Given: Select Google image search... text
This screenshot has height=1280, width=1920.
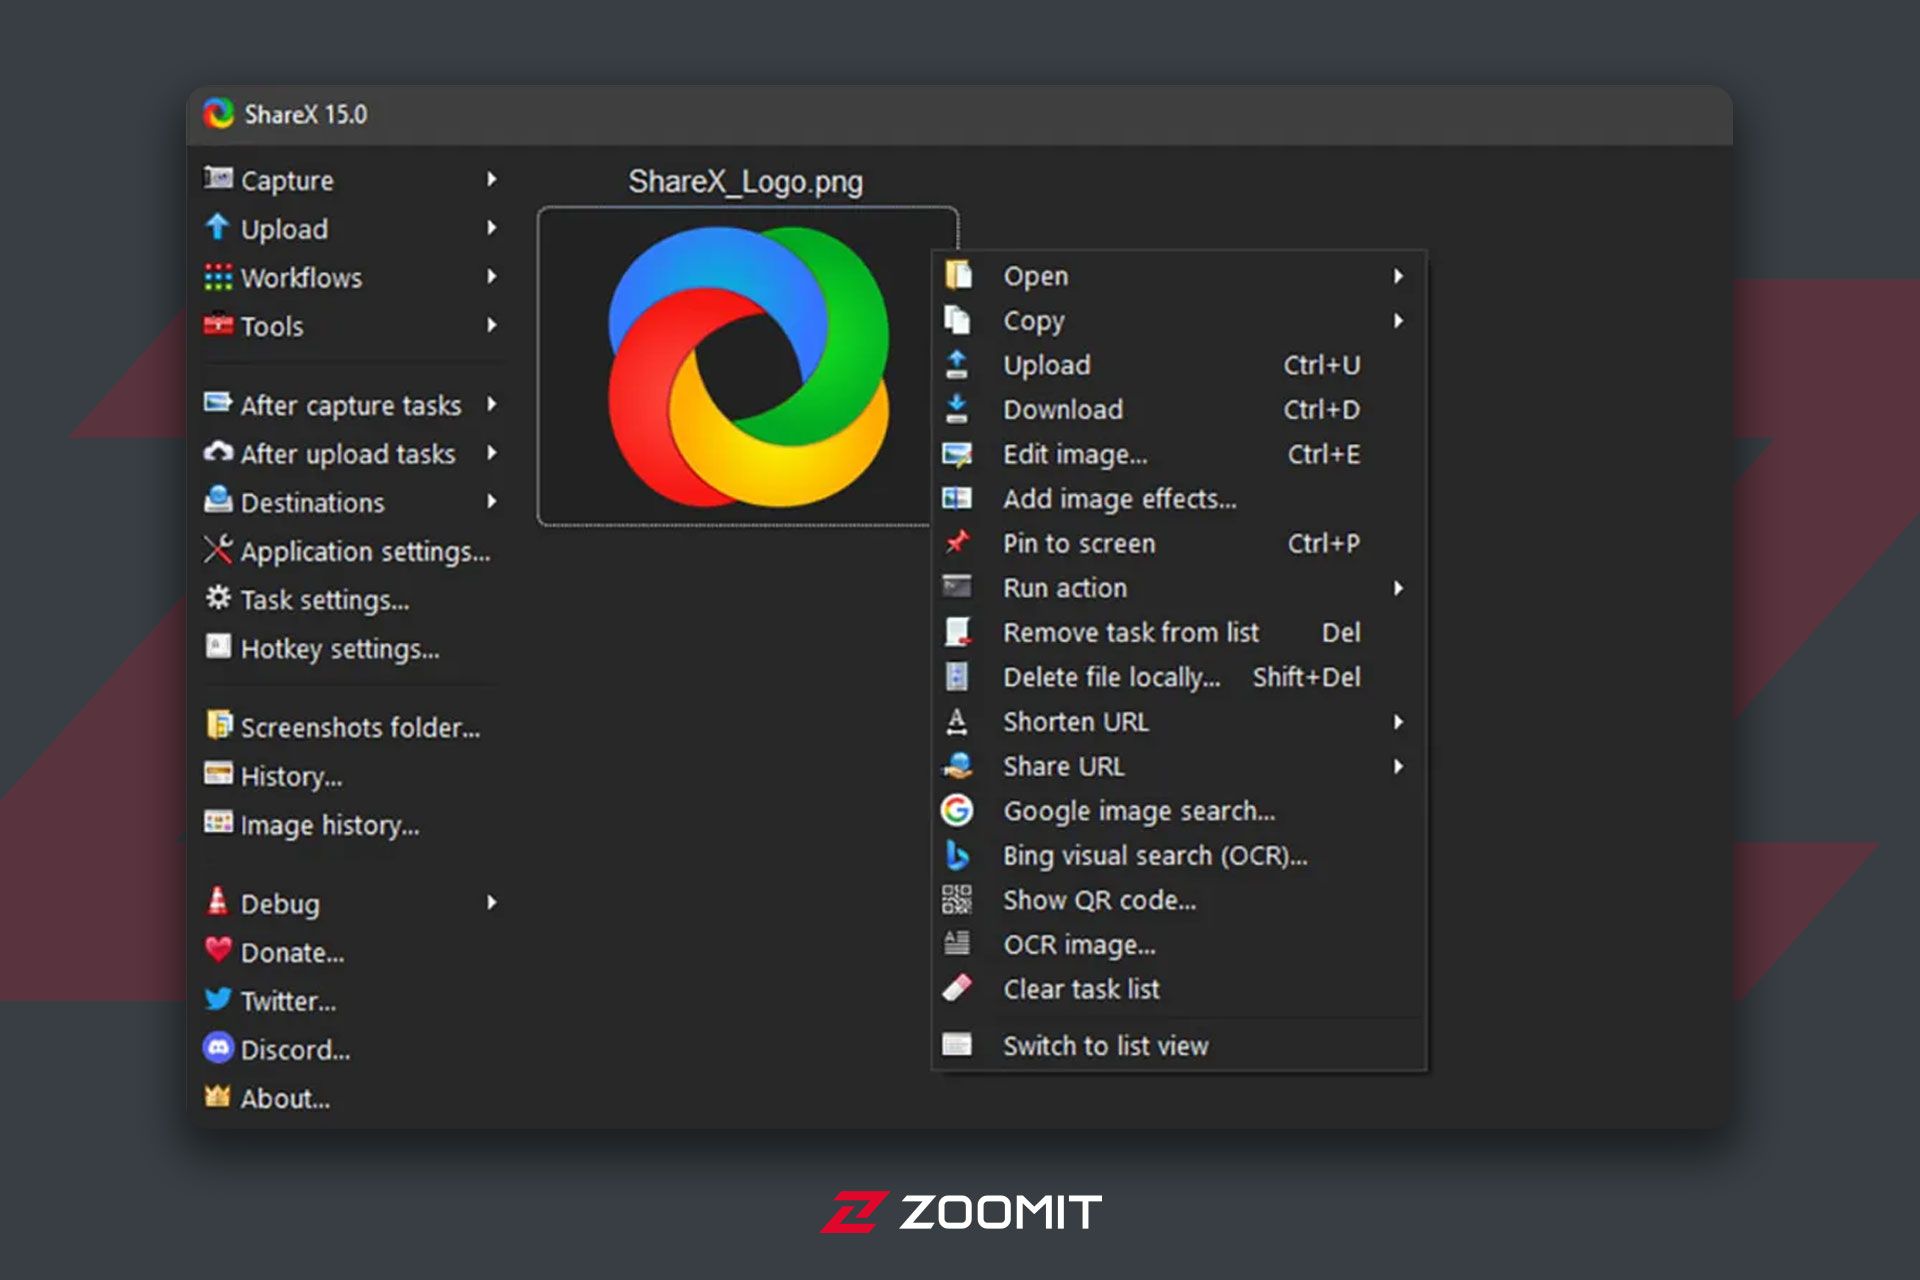Looking at the screenshot, I should pos(1139,811).
